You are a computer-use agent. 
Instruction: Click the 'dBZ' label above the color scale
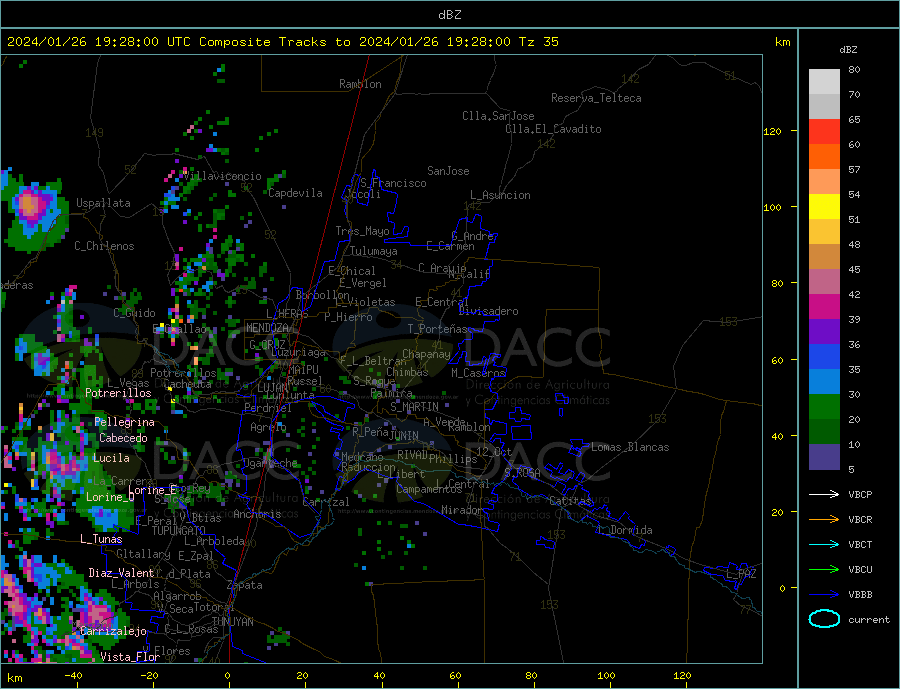coord(848,50)
